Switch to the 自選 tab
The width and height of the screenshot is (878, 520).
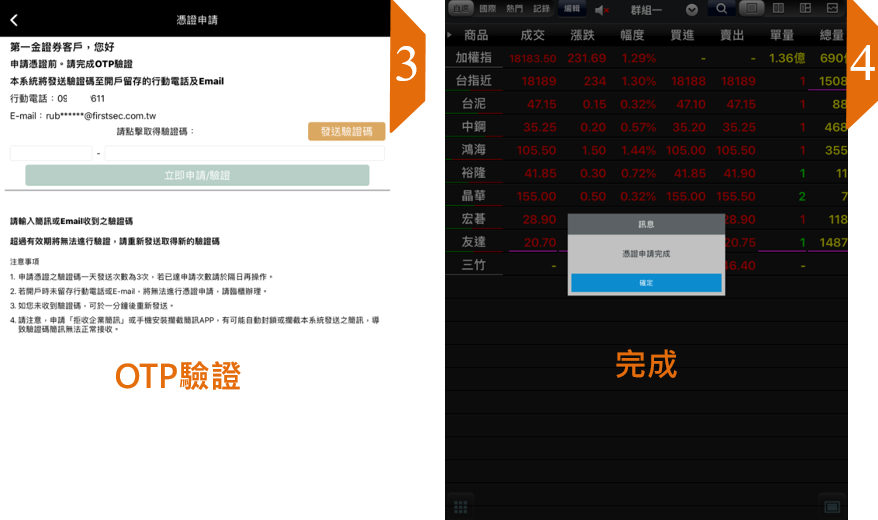(460, 8)
